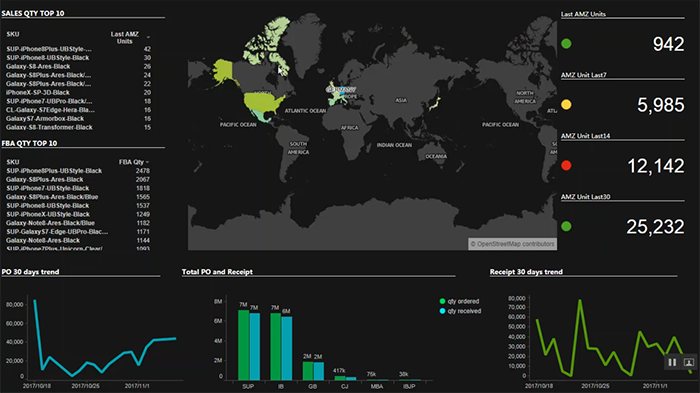Open OpenStreetMap contributors link
This screenshot has height=393, width=700.
512,244
